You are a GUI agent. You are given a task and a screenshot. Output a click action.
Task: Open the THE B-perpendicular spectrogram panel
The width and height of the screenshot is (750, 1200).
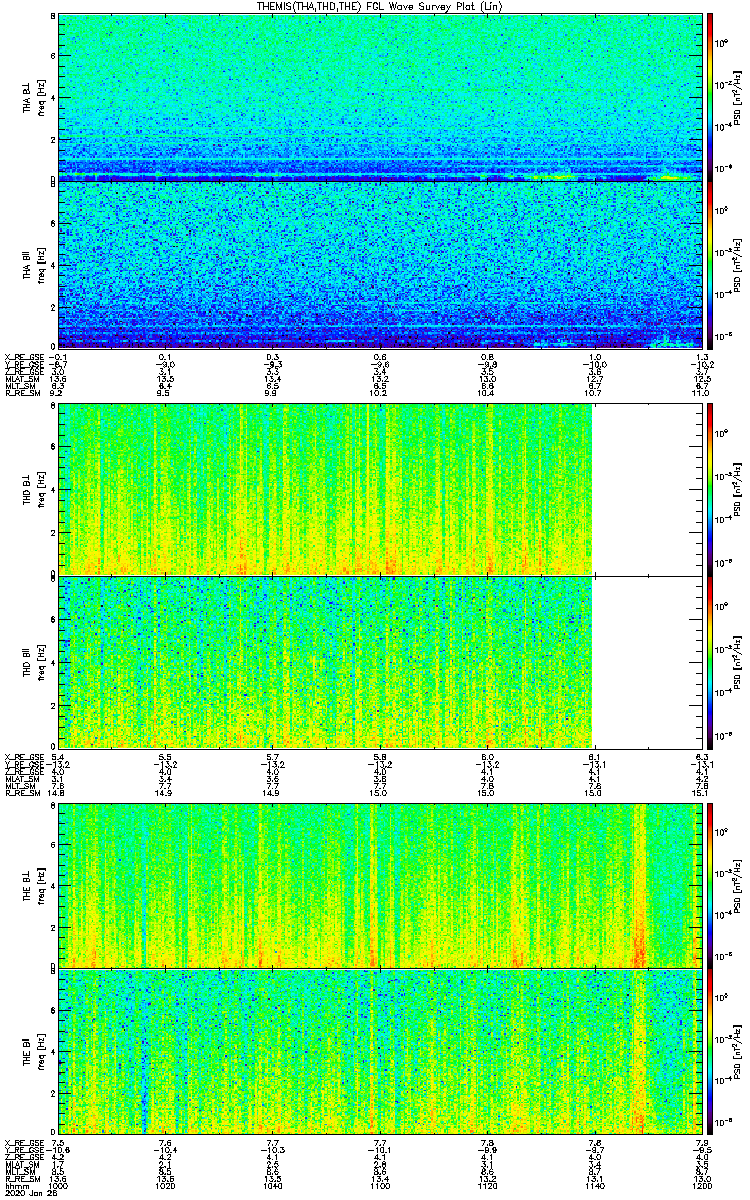[381, 884]
